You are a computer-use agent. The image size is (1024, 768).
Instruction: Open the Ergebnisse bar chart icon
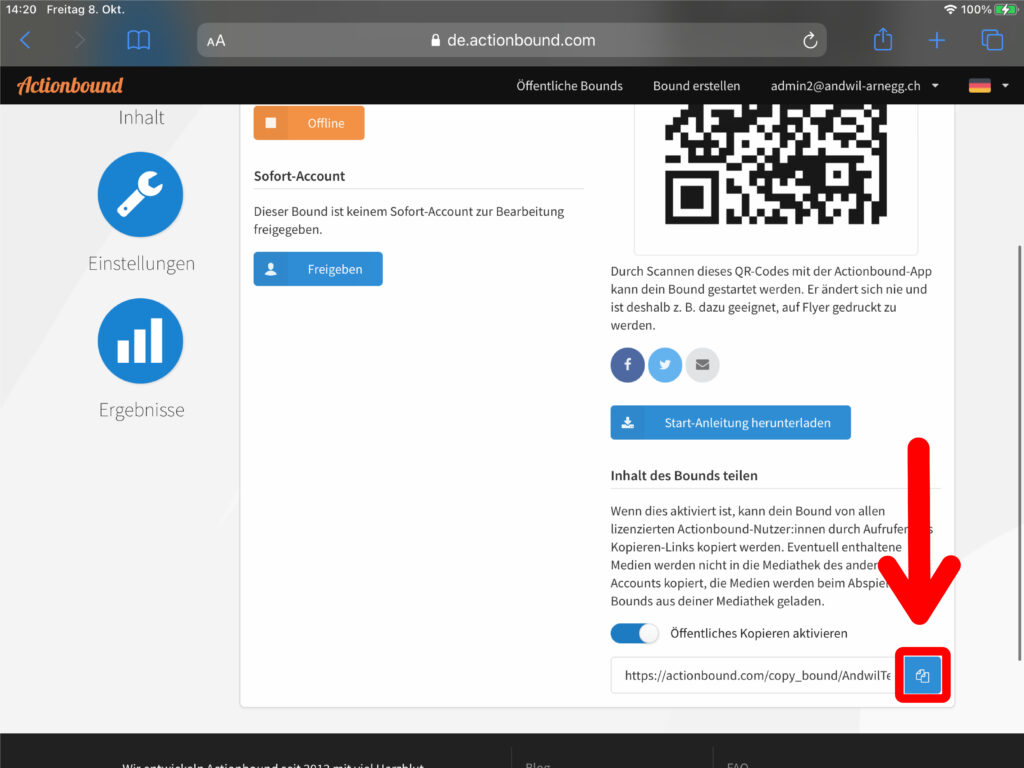click(x=140, y=341)
